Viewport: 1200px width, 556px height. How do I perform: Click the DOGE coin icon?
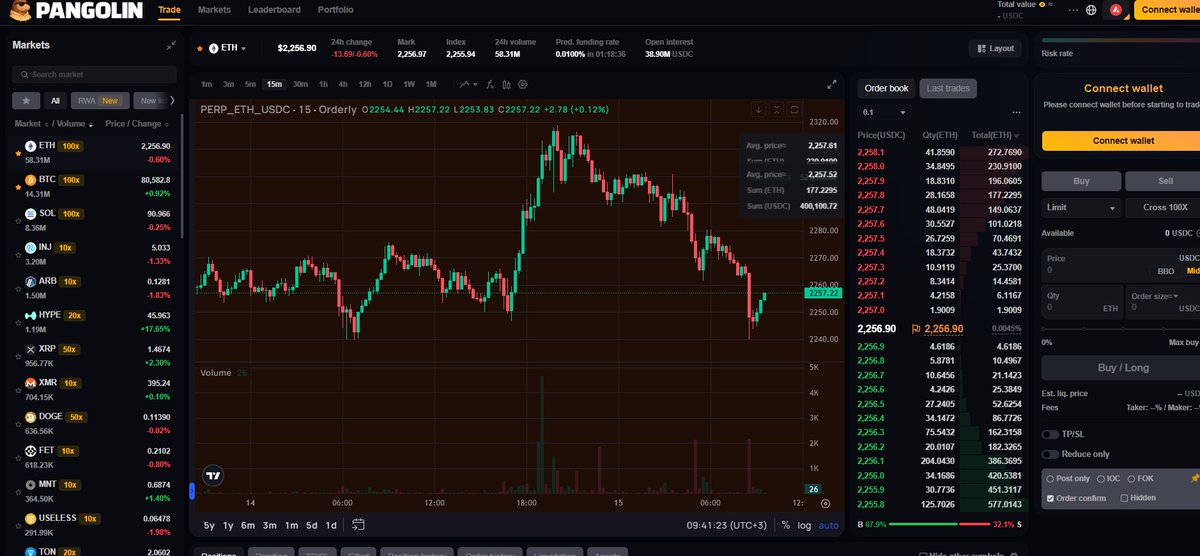click(x=30, y=416)
